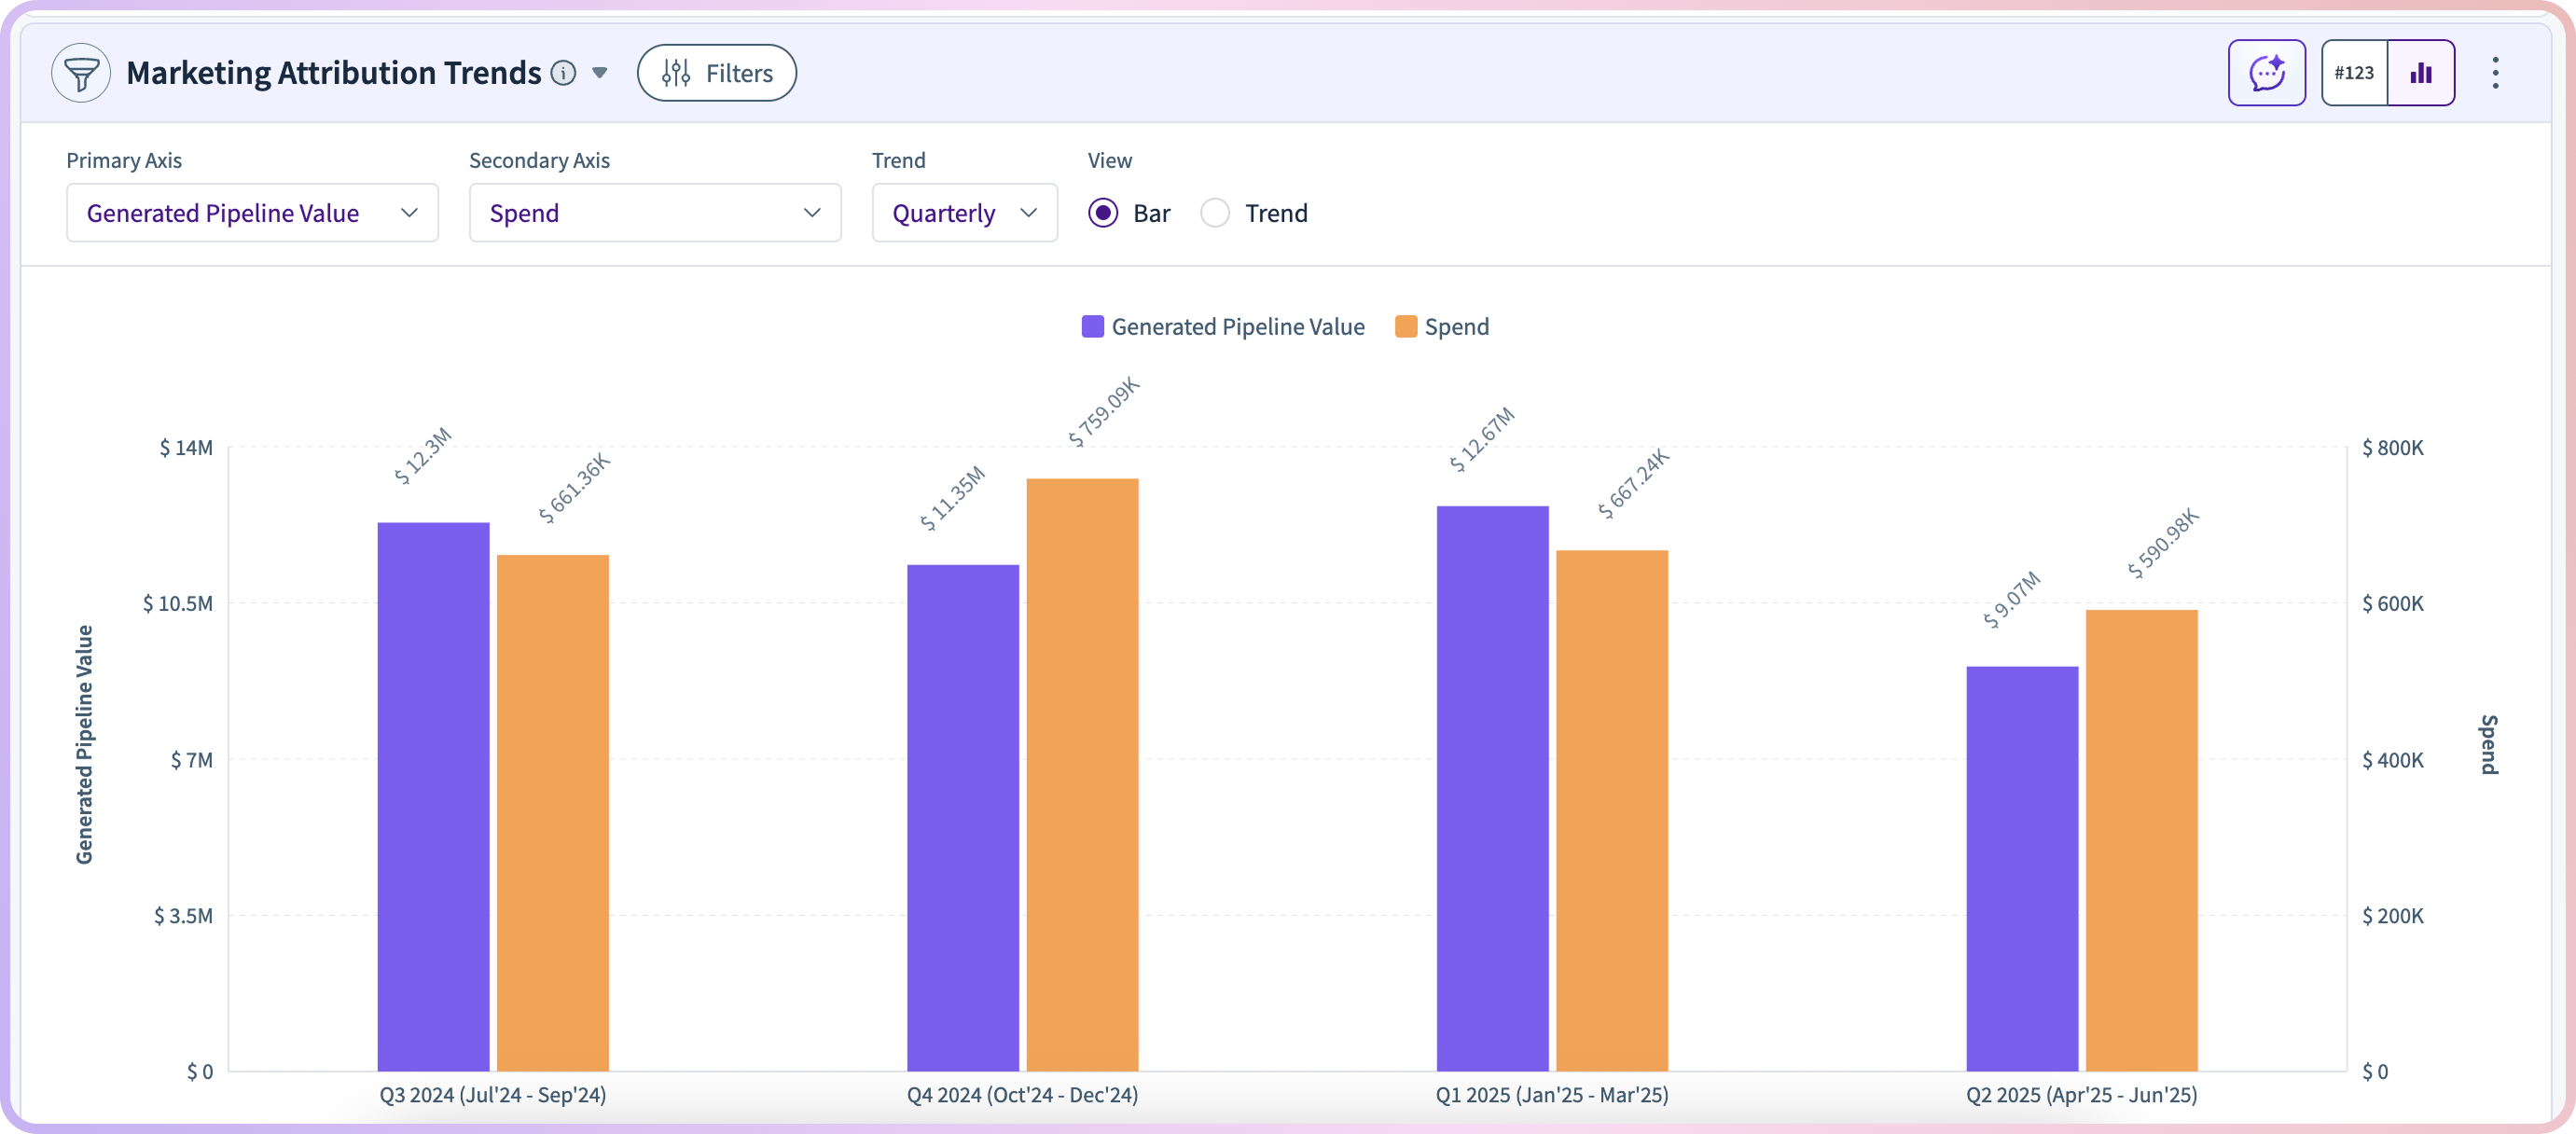
Task: Select the bar chart view icon
Action: [2420, 73]
